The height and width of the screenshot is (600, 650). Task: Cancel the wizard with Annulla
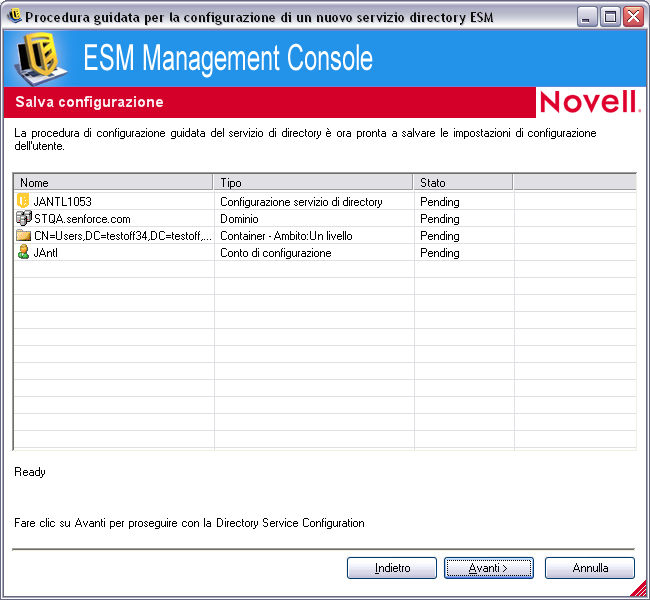[x=590, y=568]
